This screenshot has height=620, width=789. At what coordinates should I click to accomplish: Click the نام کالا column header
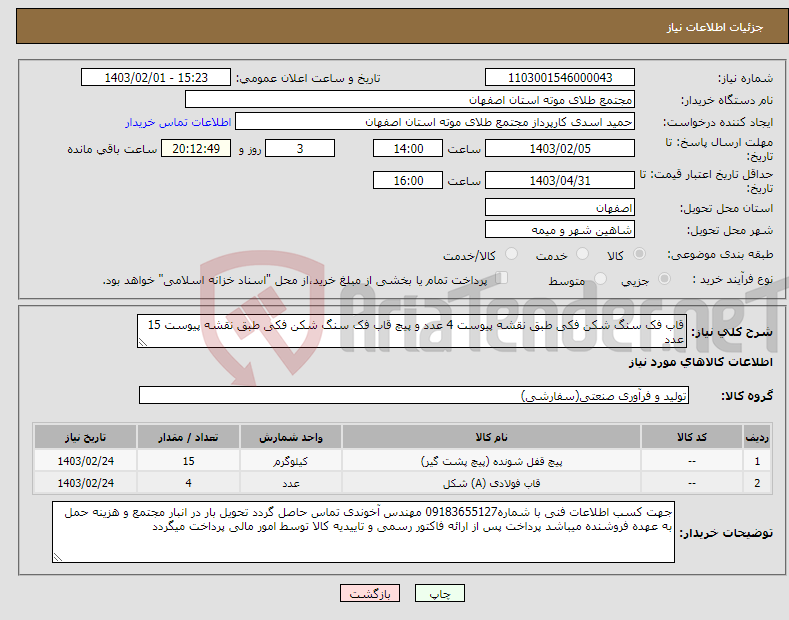point(491,437)
